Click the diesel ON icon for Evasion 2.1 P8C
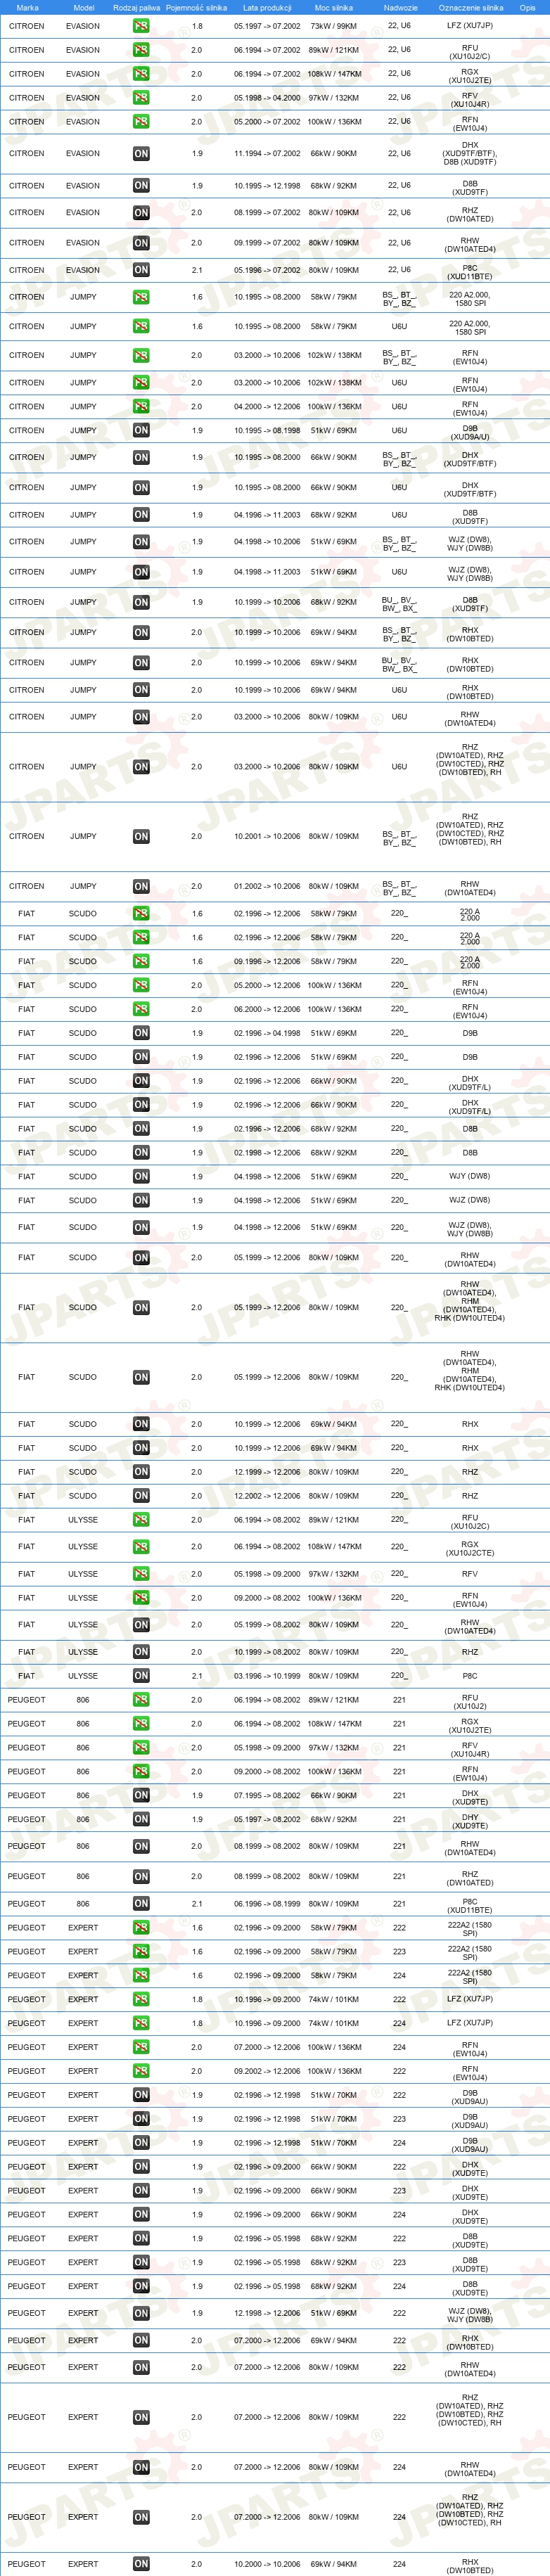550x2576 pixels. click(141, 270)
